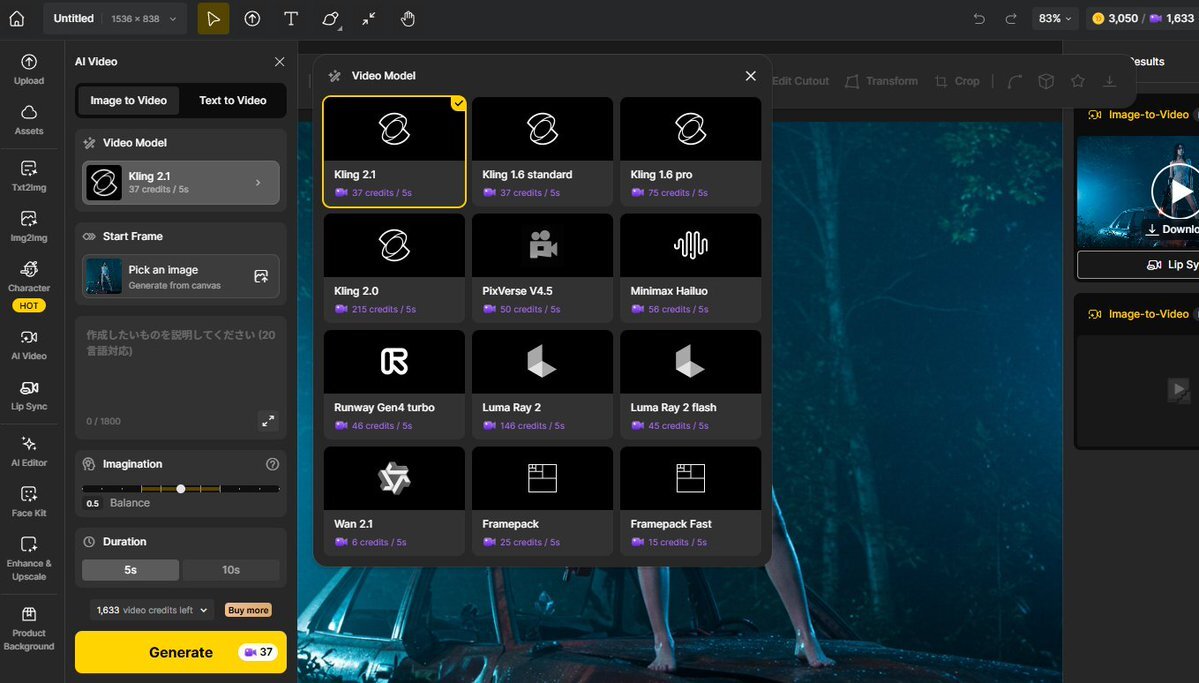The height and width of the screenshot is (683, 1199).
Task: Switch to Text to Video tab
Action: 233,100
